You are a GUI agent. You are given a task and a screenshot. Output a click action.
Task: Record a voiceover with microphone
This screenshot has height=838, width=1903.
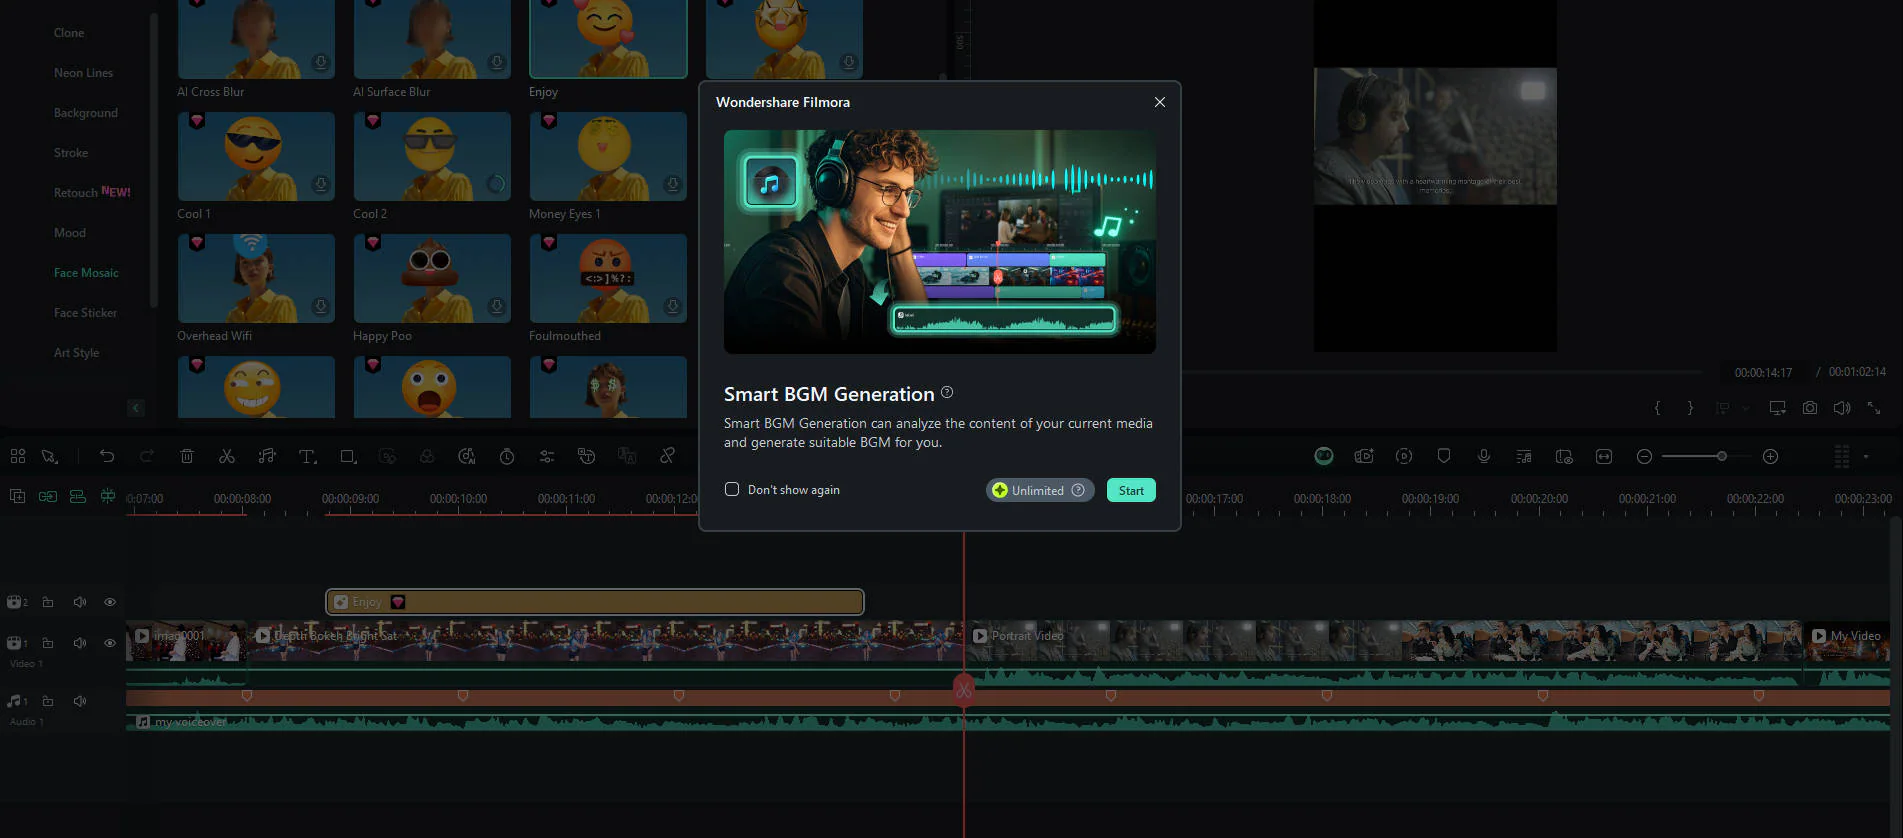[1484, 456]
